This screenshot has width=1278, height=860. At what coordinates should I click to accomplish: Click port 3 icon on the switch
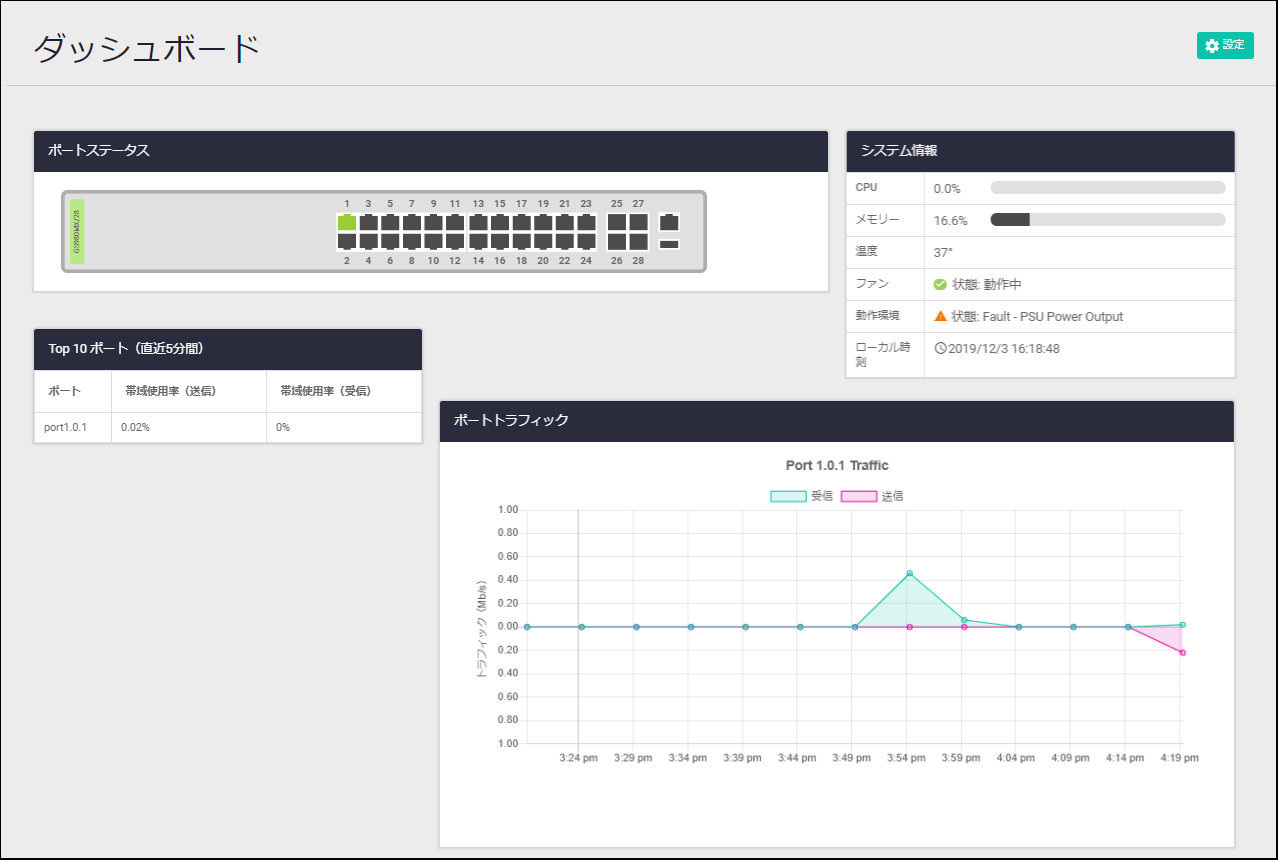click(x=368, y=222)
